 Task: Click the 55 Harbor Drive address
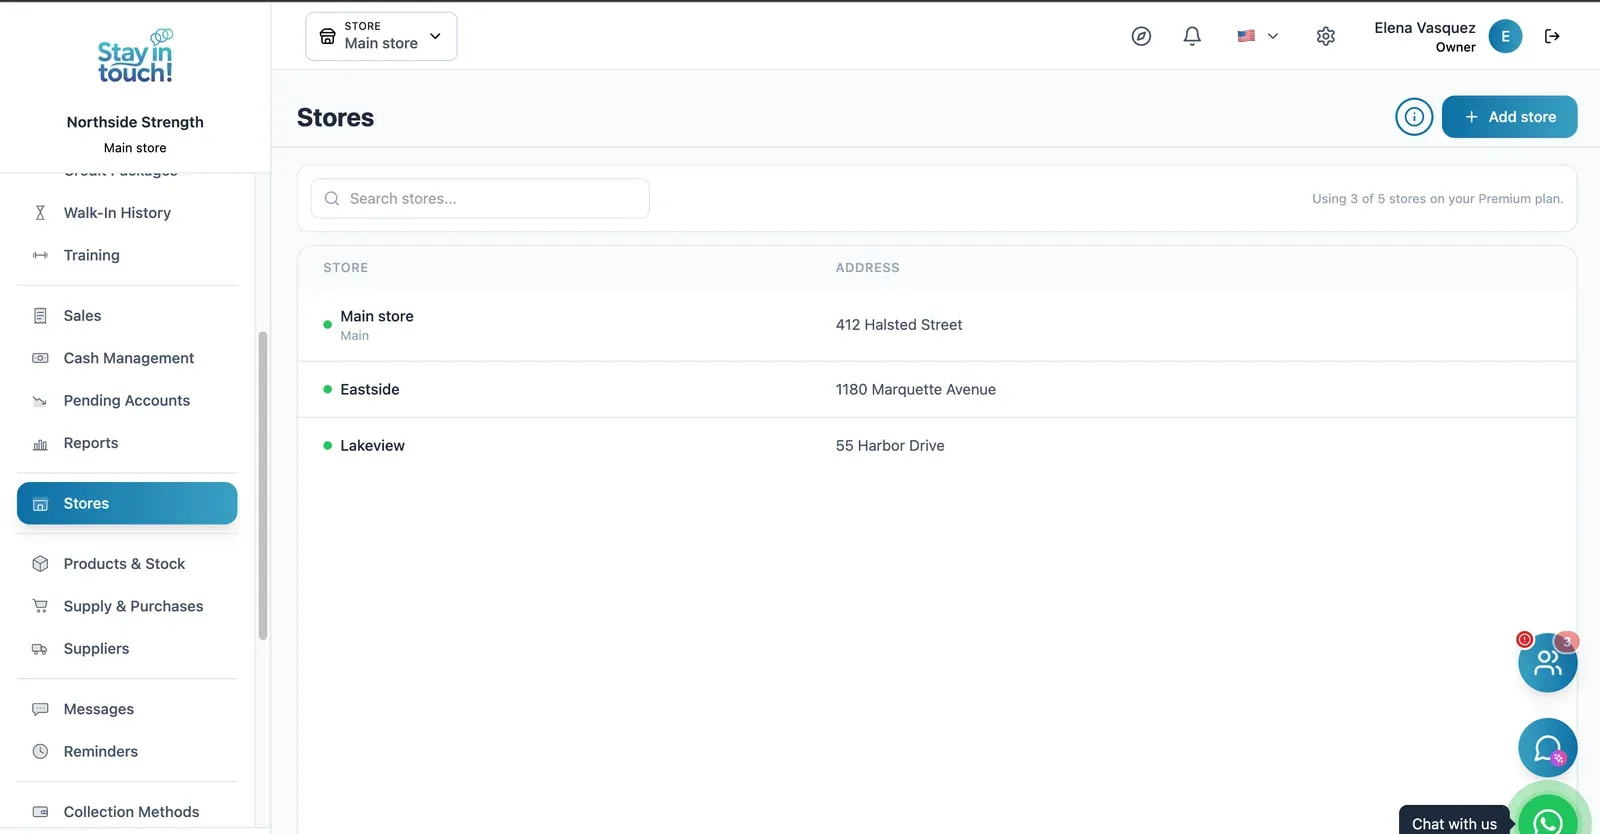[x=890, y=446]
